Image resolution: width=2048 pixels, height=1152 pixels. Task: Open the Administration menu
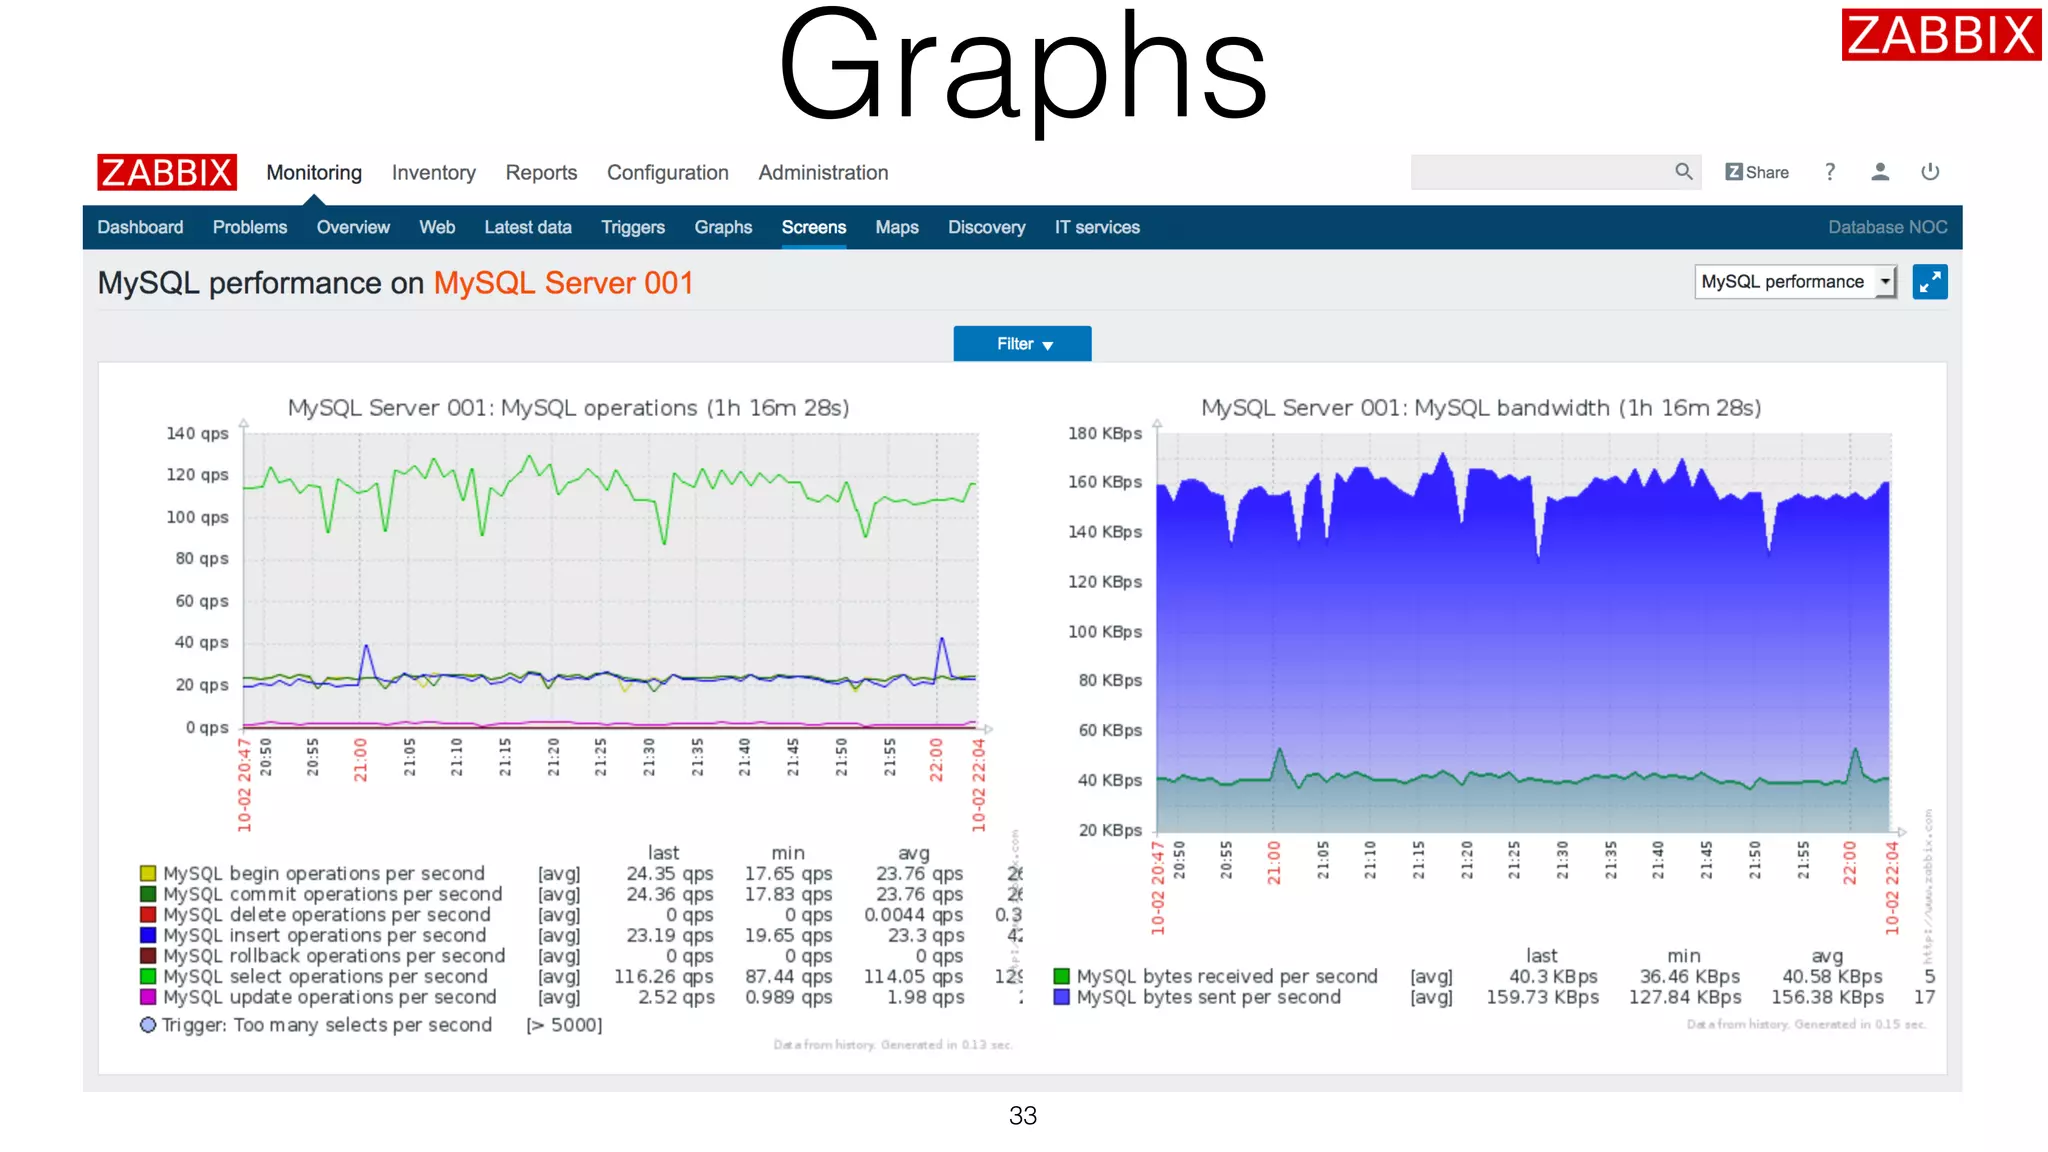(x=823, y=172)
